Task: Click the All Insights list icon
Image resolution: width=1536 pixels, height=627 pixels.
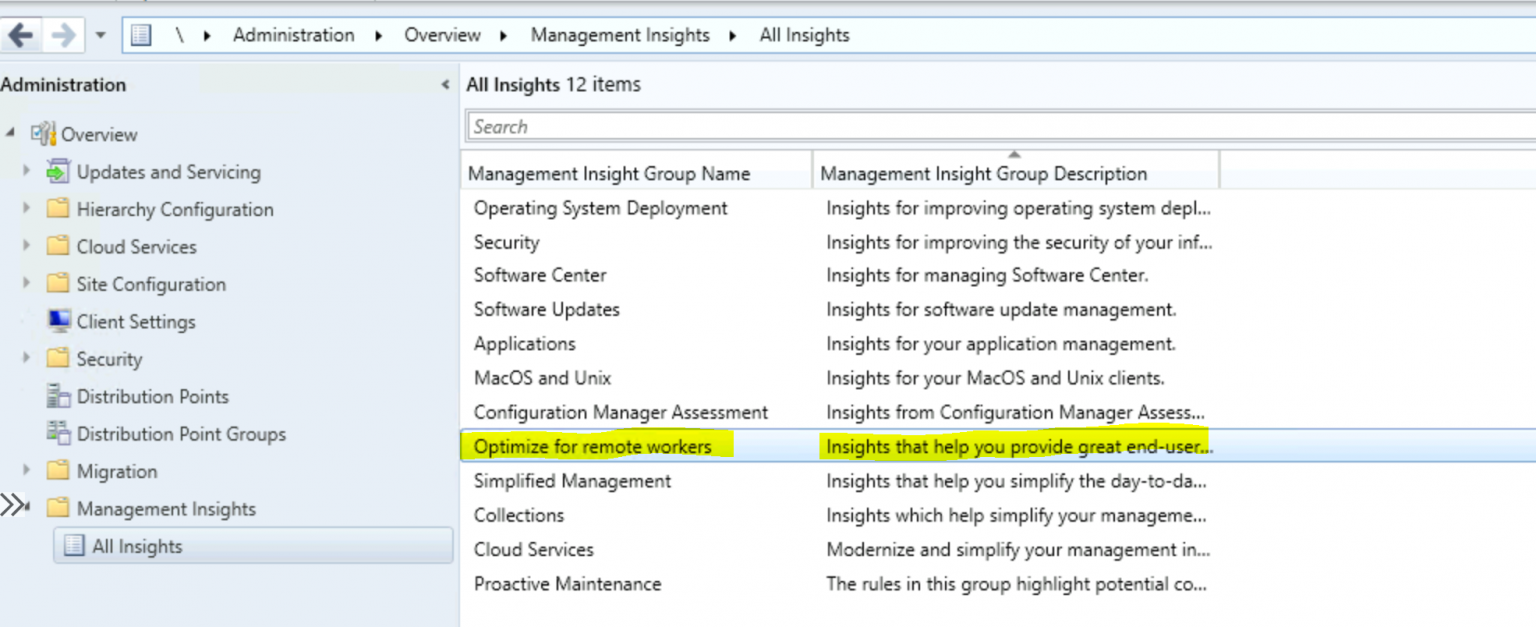Action: (x=73, y=546)
